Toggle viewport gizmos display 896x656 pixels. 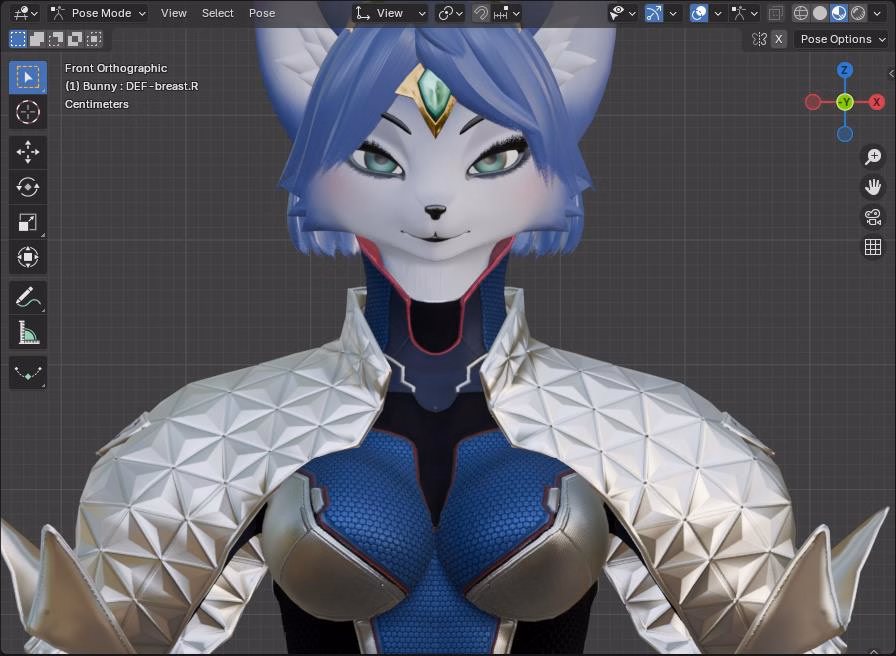654,13
